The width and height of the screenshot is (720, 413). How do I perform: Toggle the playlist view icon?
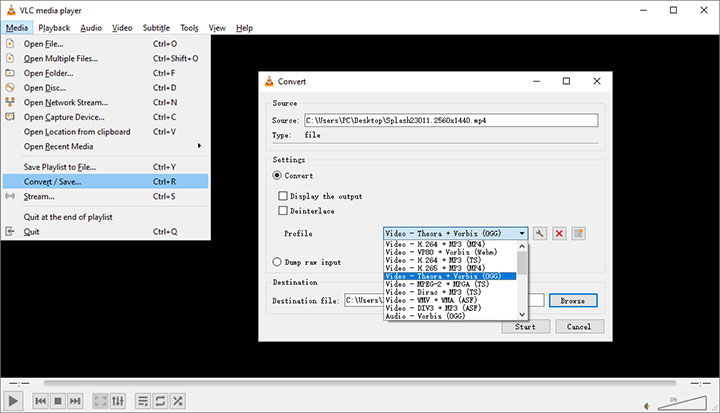[x=143, y=400]
